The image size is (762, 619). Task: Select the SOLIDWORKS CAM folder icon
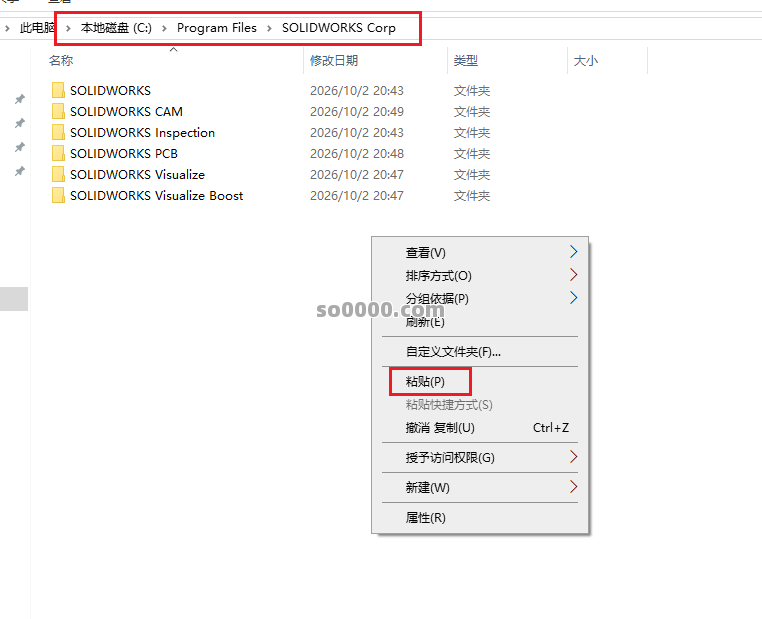click(x=58, y=111)
